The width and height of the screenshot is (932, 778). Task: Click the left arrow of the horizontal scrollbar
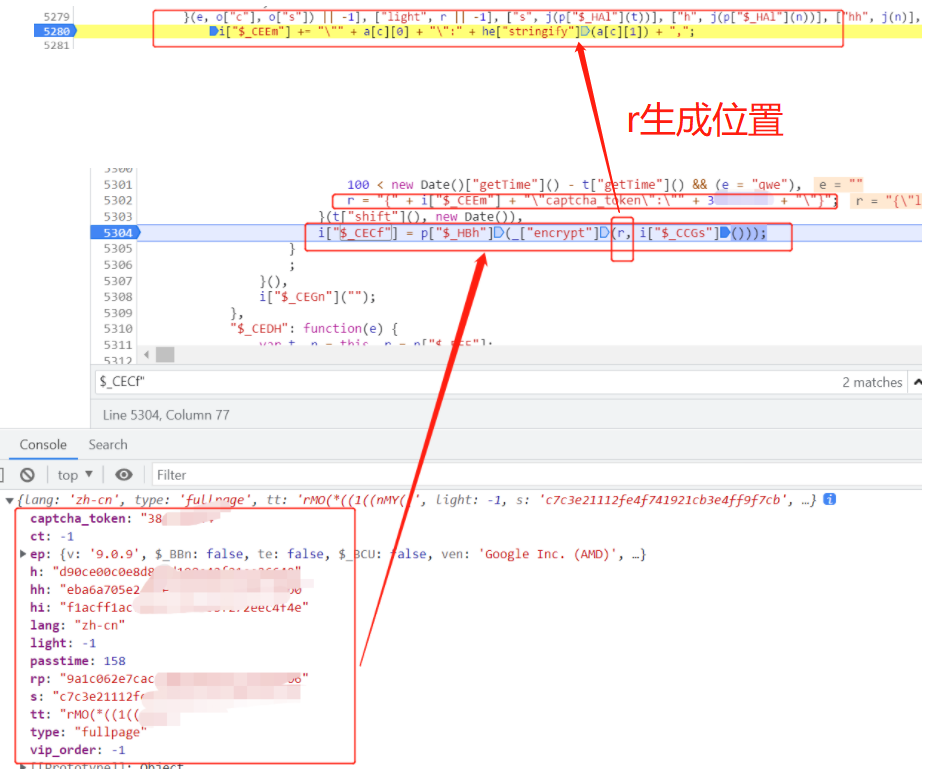coord(147,355)
